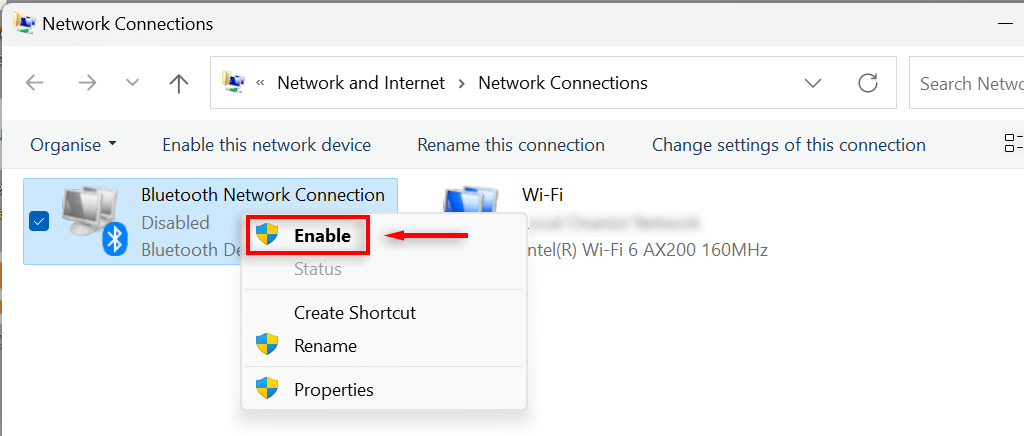Viewport: 1024px width, 436px height.
Task: Uncheck the Bluetooth Network Connection checkbox
Action: pos(39,221)
